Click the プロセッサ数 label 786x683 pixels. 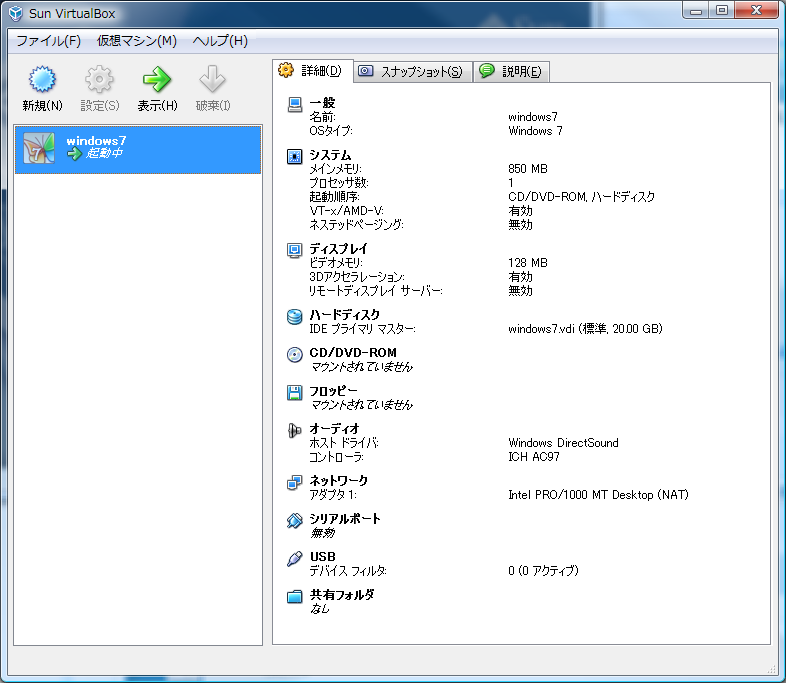[339, 183]
